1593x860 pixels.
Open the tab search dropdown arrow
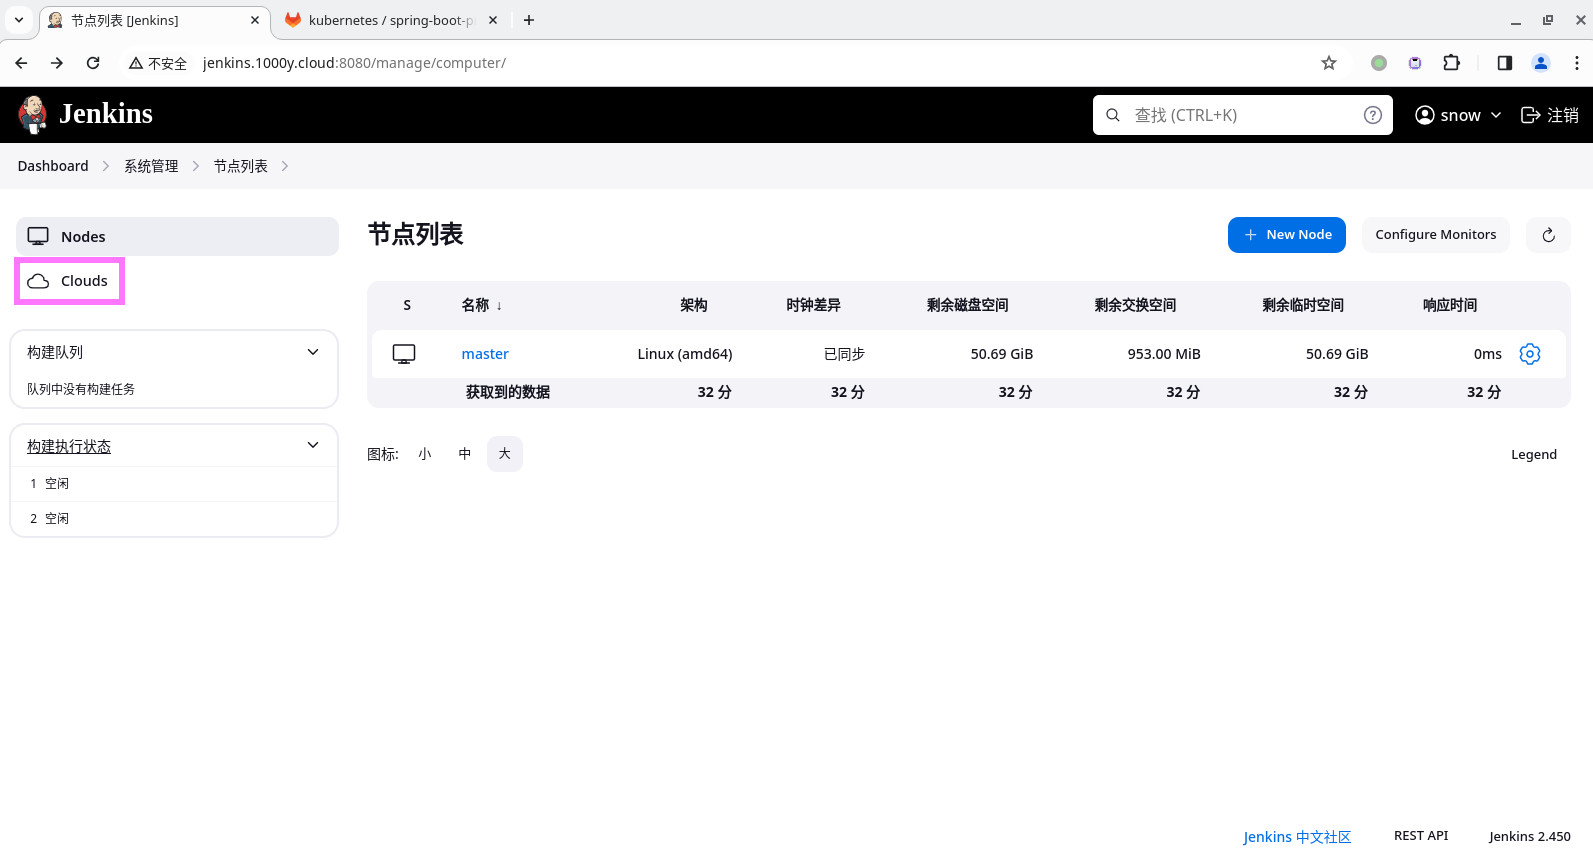click(x=19, y=20)
